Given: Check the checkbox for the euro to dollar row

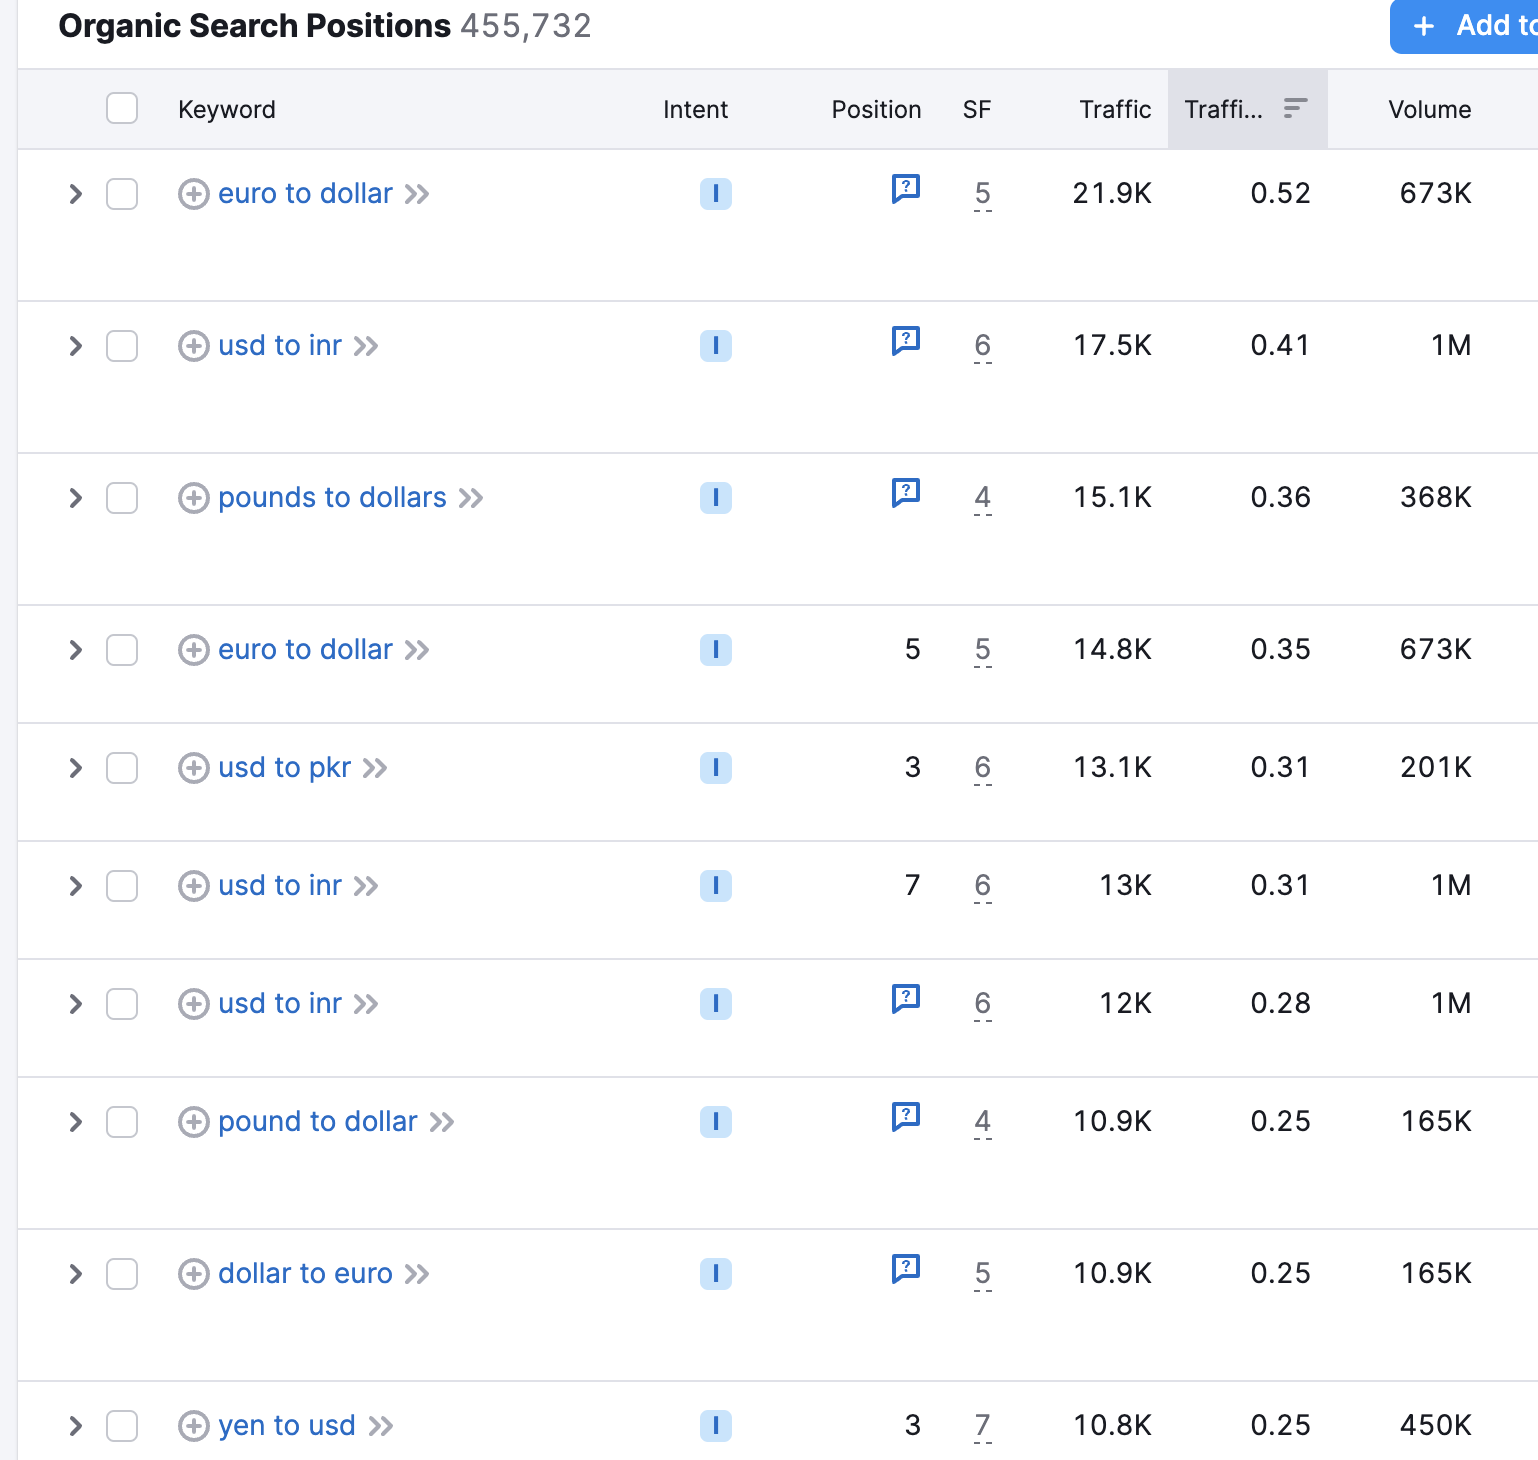Looking at the screenshot, I should 121,194.
